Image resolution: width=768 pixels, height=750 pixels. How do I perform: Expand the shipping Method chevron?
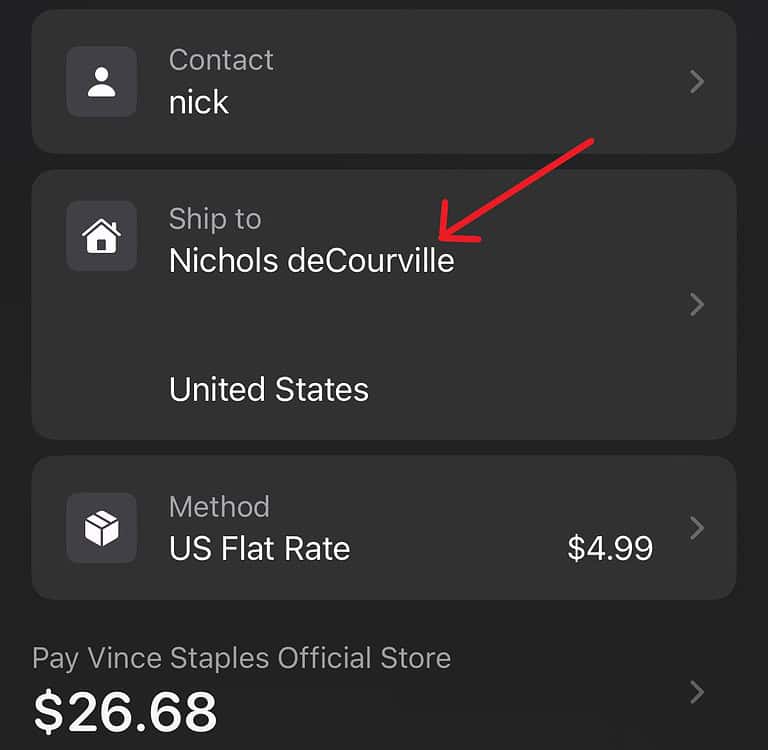tap(698, 527)
